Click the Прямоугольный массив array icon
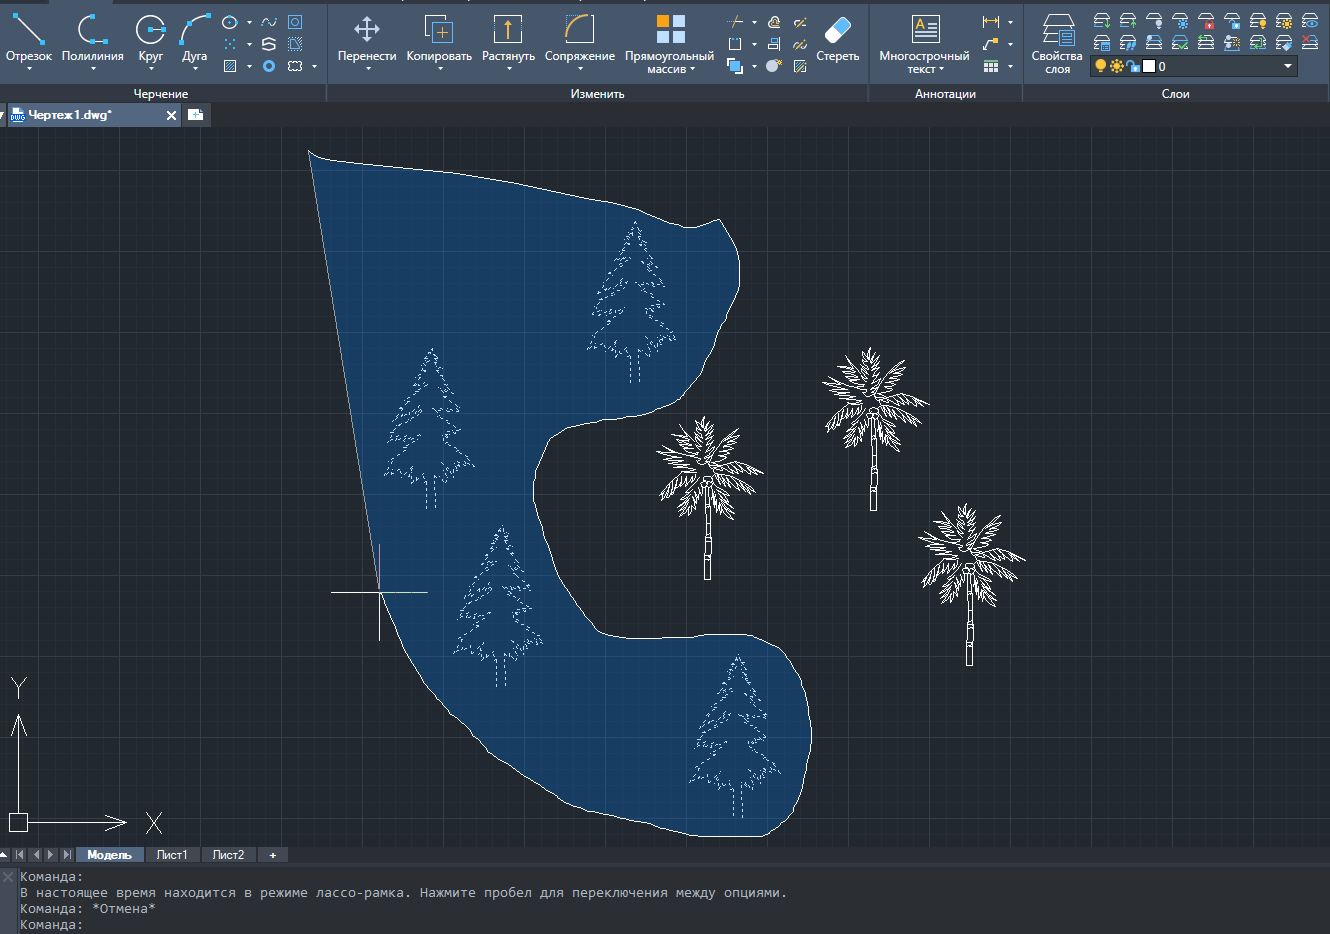The width and height of the screenshot is (1330, 934). click(670, 29)
